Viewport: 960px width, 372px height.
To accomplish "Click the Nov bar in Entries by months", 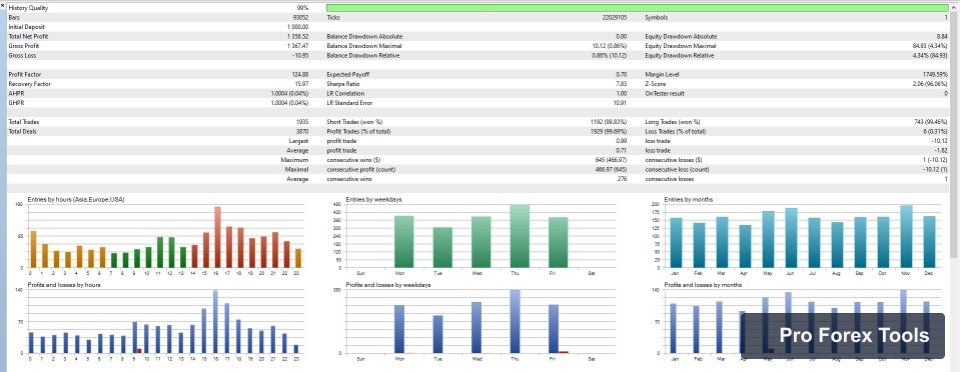I will [906, 237].
